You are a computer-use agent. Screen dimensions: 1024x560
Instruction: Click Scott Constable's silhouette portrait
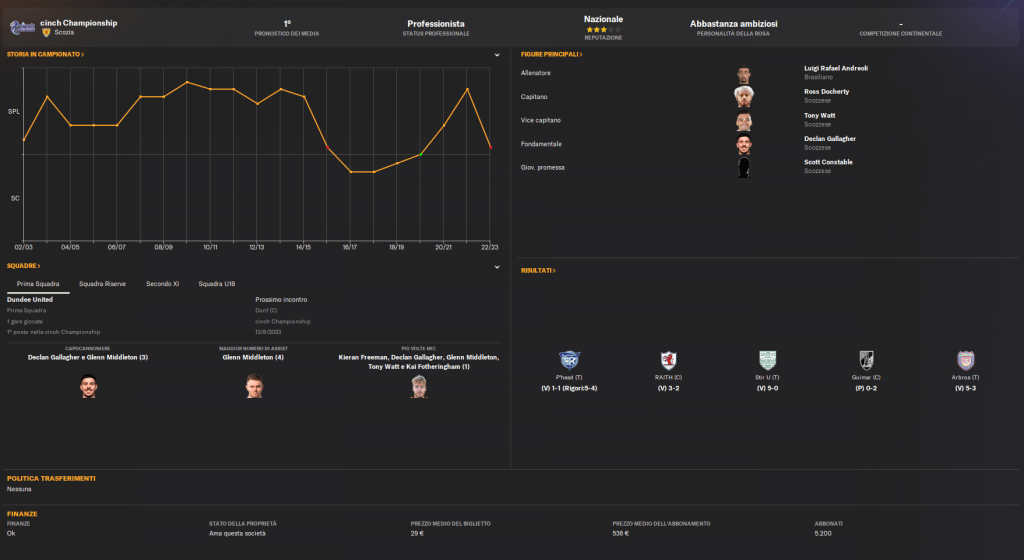pyautogui.click(x=743, y=167)
